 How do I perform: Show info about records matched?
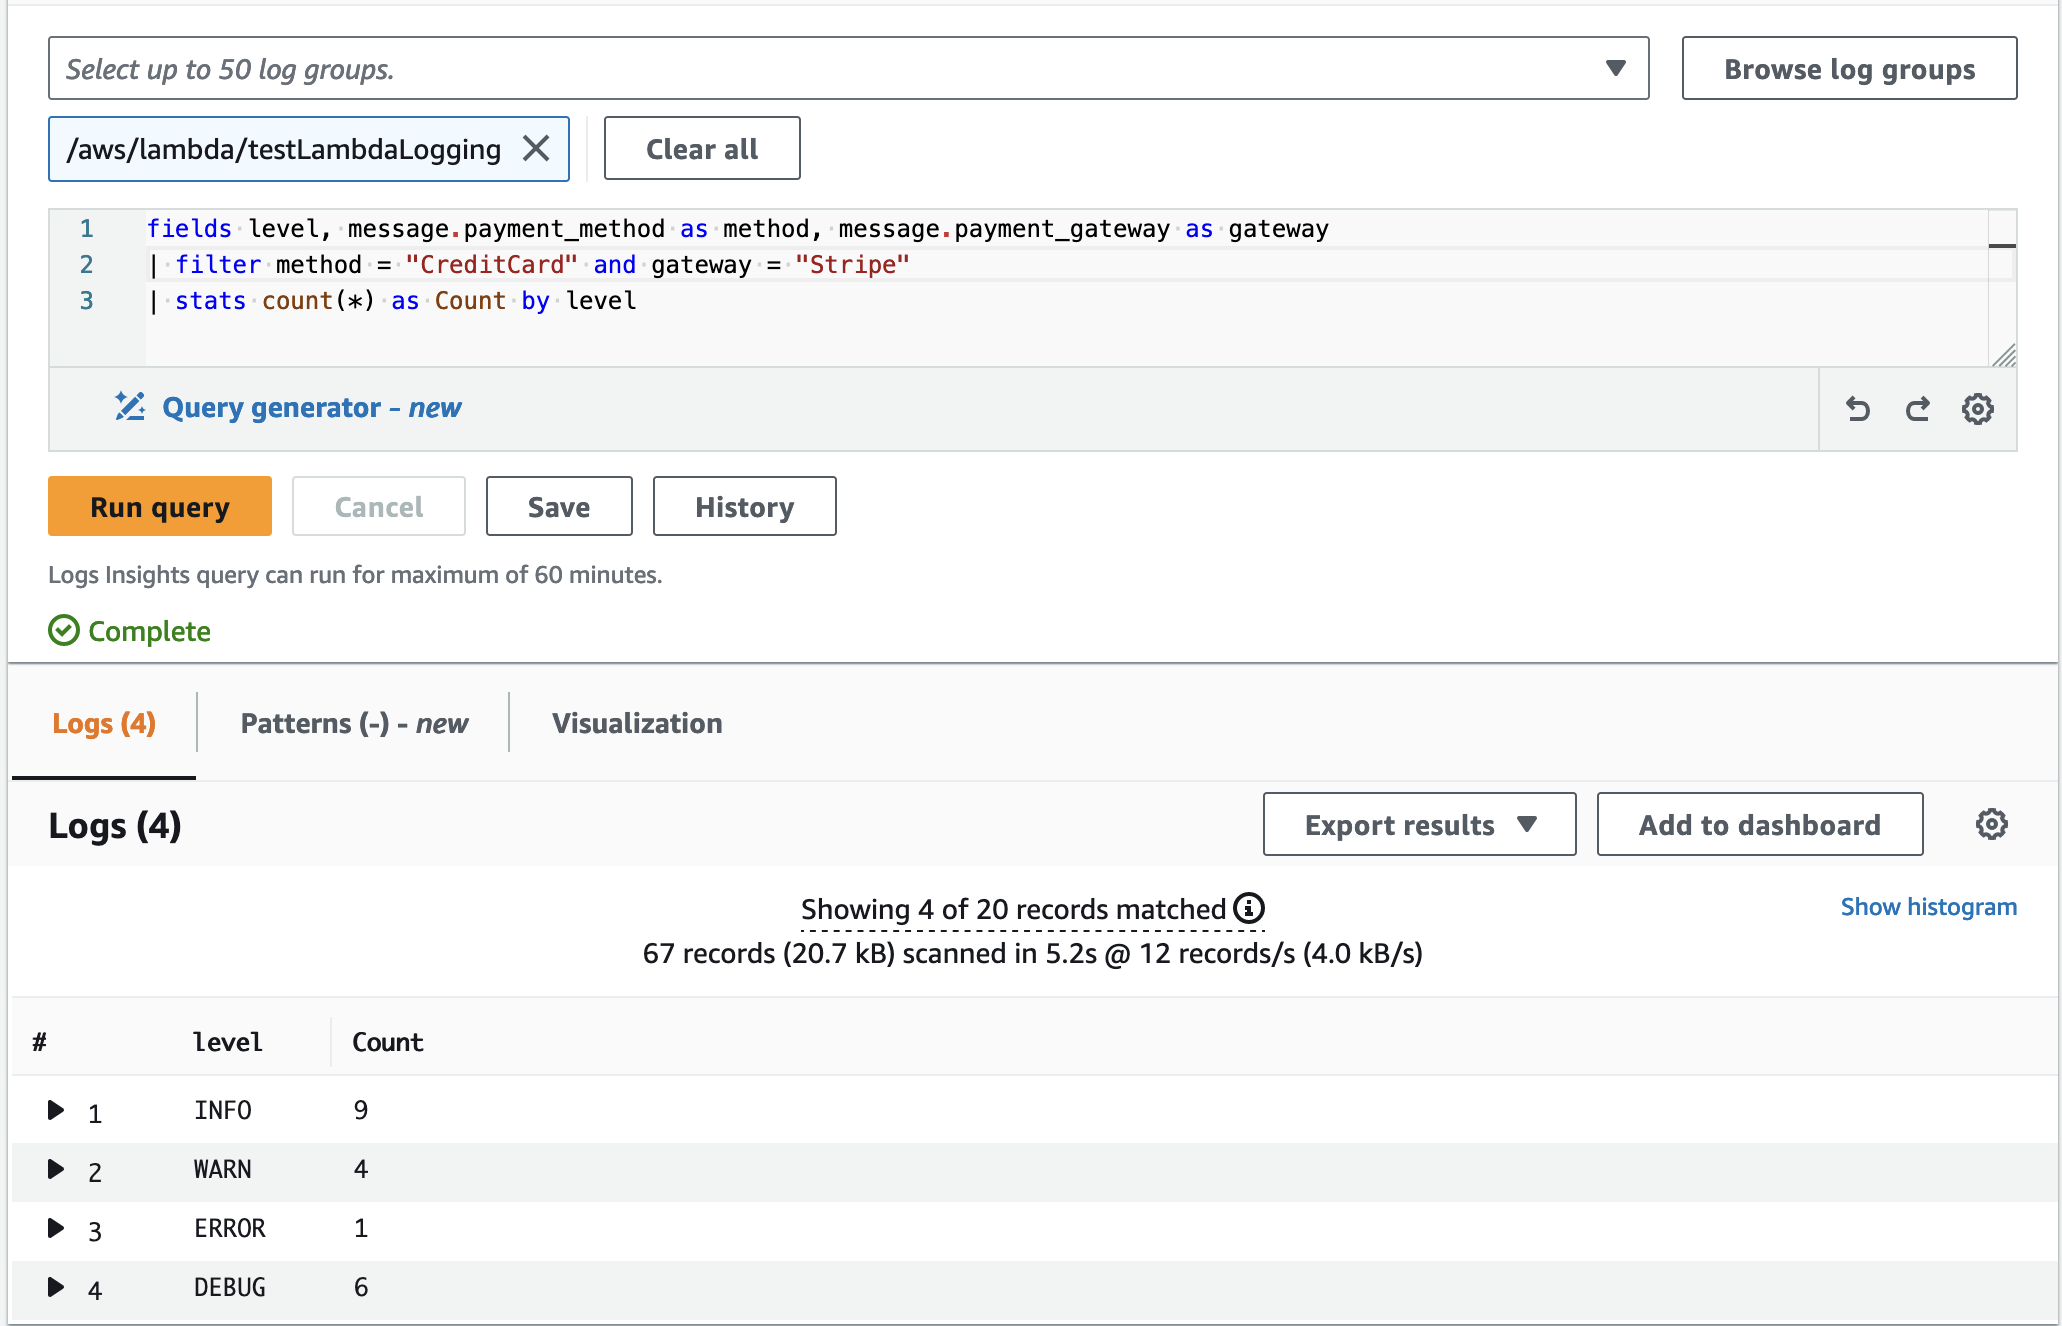coord(1249,908)
